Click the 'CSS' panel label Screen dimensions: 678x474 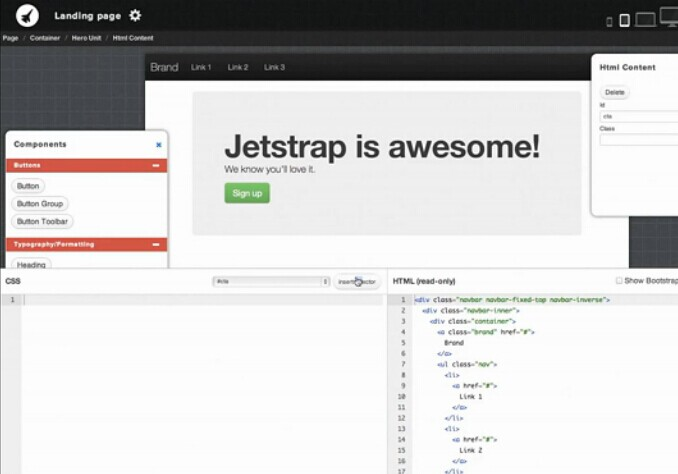point(13,281)
